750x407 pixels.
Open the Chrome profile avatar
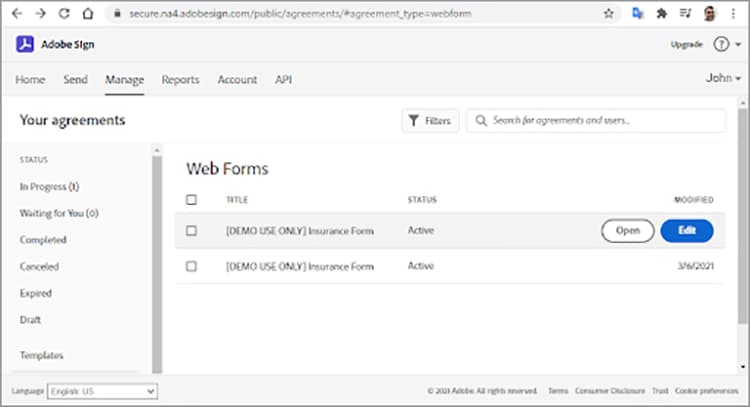710,13
